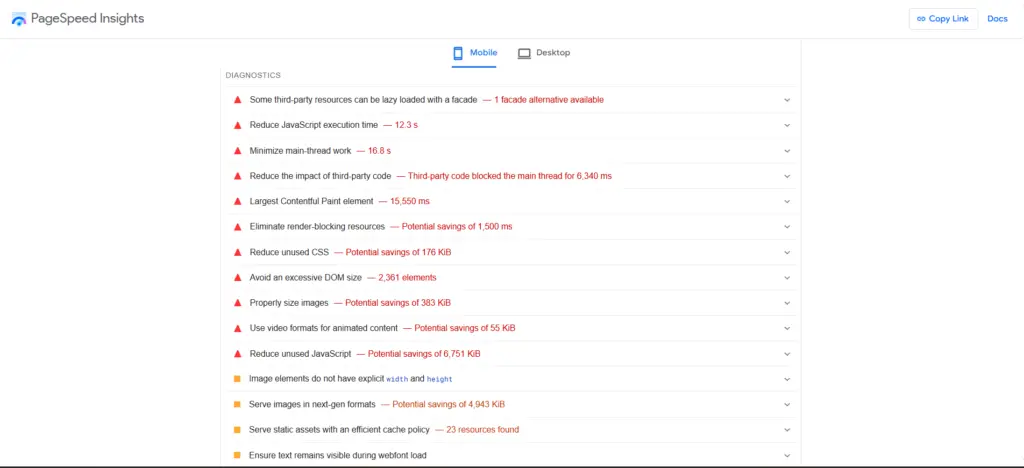Viewport: 1024px width, 468px height.
Task: Click red triangle beside Largest Contentful Paint element
Action: tap(238, 201)
